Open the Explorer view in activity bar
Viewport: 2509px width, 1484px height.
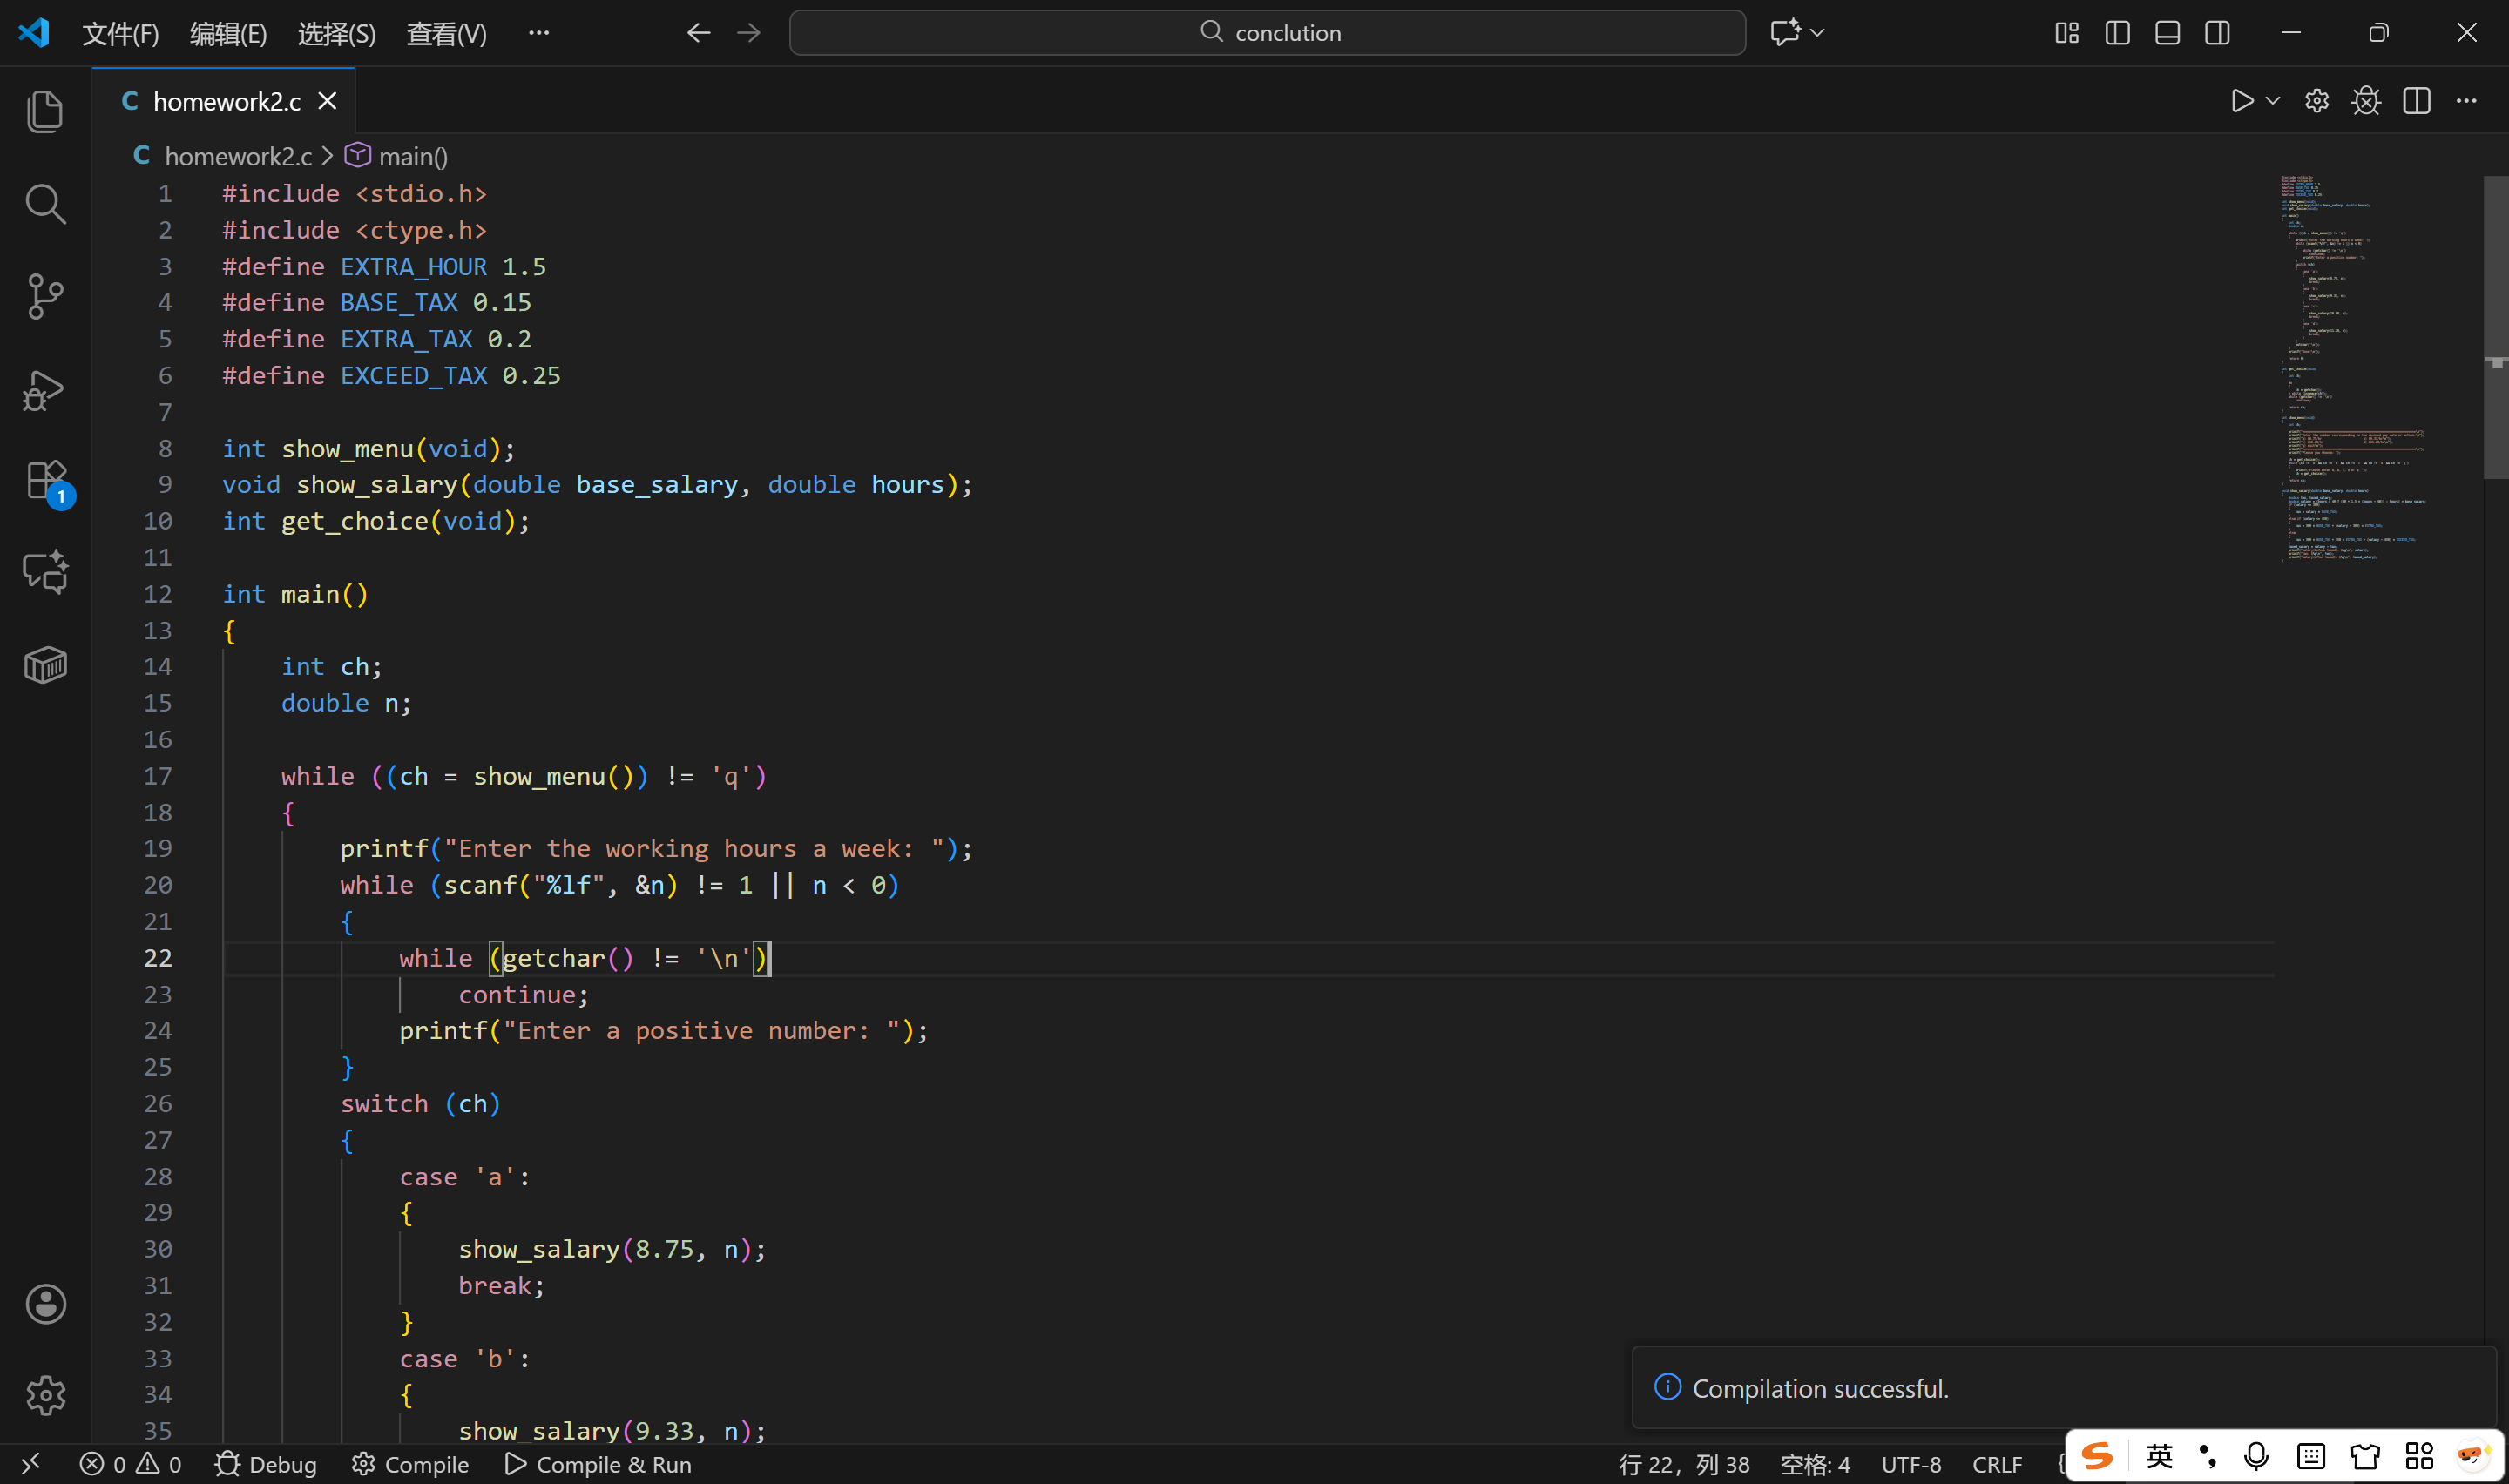45,111
